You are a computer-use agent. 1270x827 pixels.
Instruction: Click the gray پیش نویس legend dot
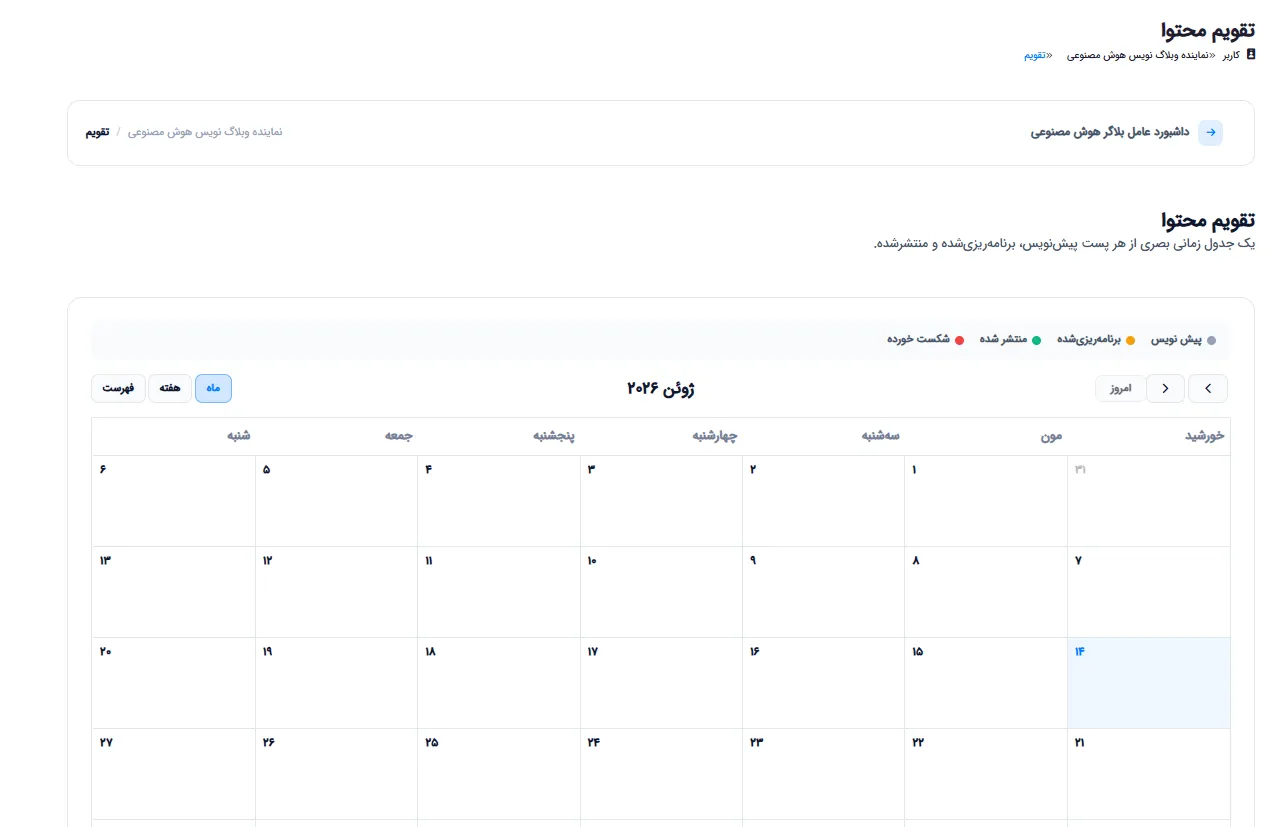(x=1212, y=341)
